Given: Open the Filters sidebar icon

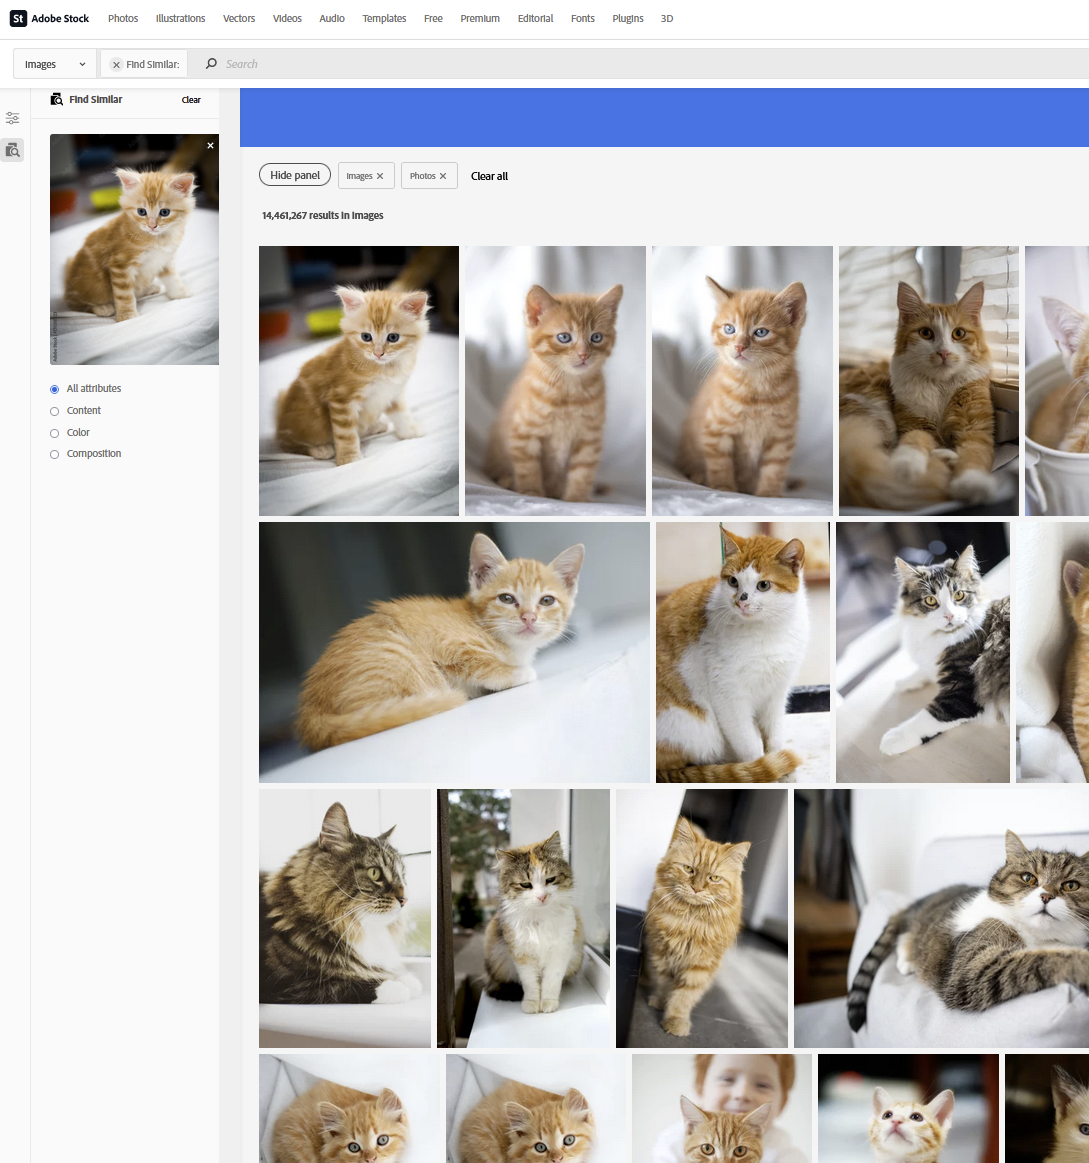Looking at the screenshot, I should (x=12, y=118).
